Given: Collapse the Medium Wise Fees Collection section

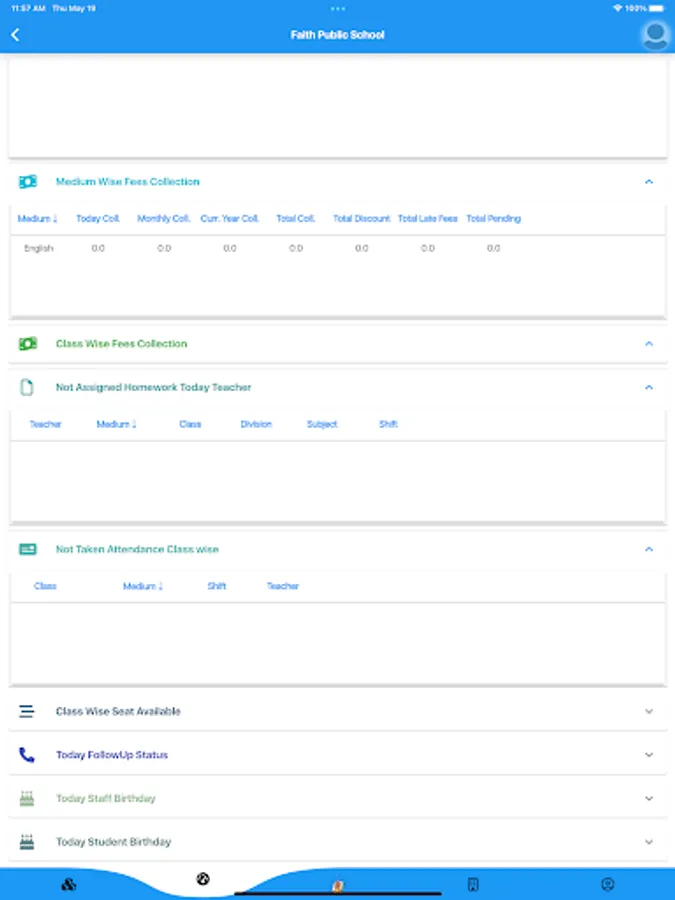Looking at the screenshot, I should pyautogui.click(x=649, y=182).
